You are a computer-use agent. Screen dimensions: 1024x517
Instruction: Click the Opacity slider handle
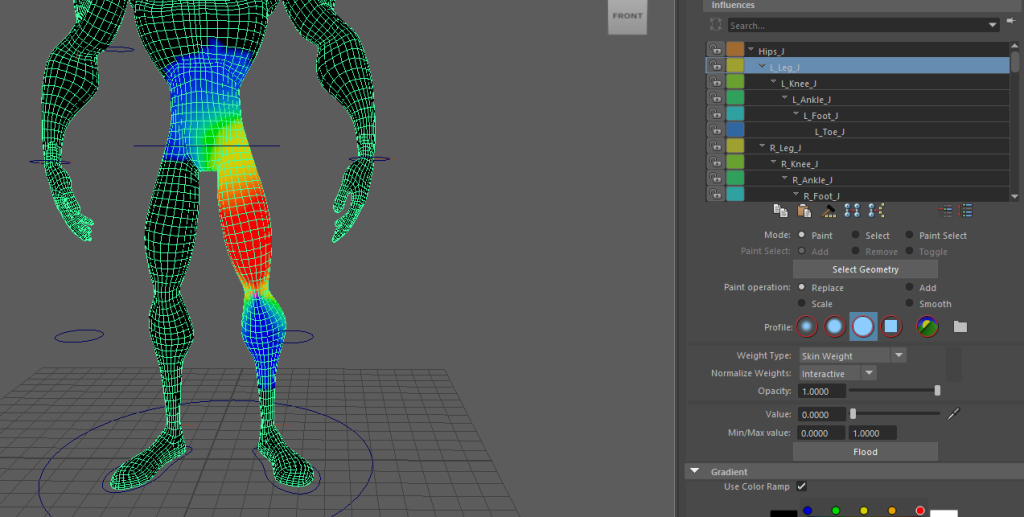pyautogui.click(x=937, y=391)
